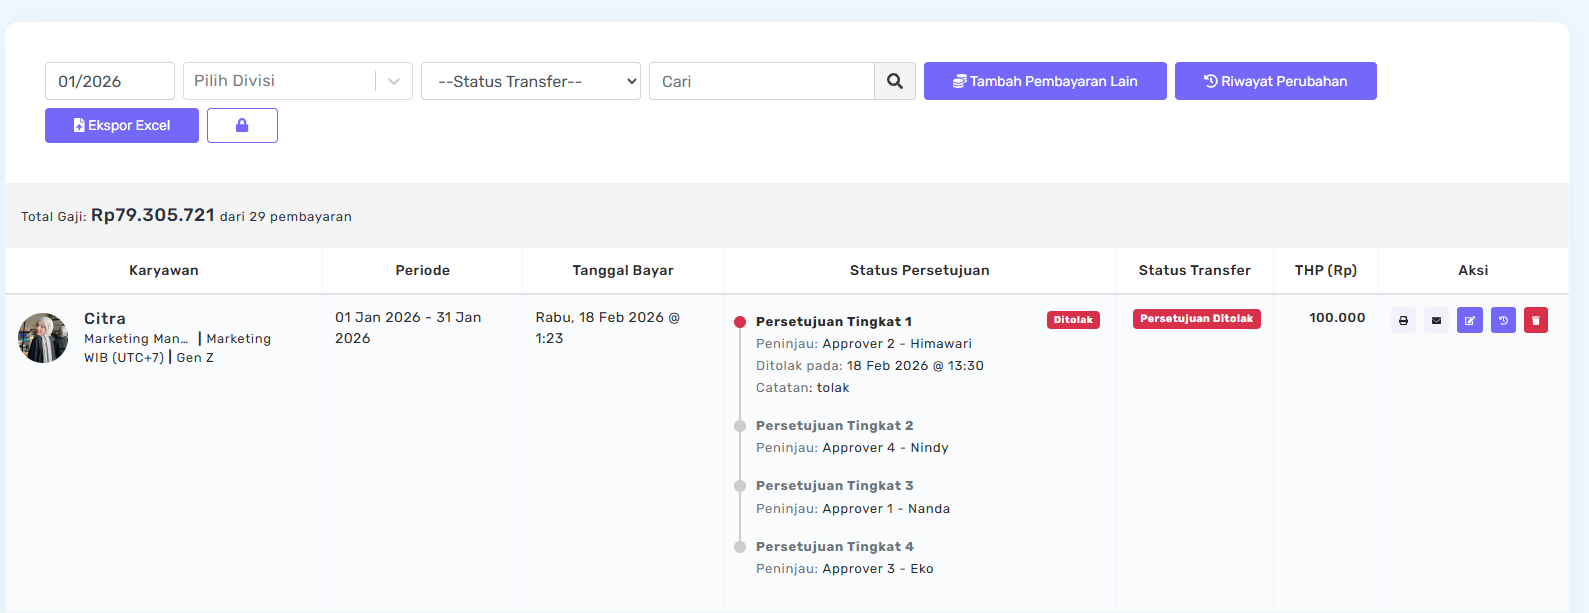Viewport: 1589px width, 613px height.
Task: Click the lock payroll button
Action: pos(242,126)
